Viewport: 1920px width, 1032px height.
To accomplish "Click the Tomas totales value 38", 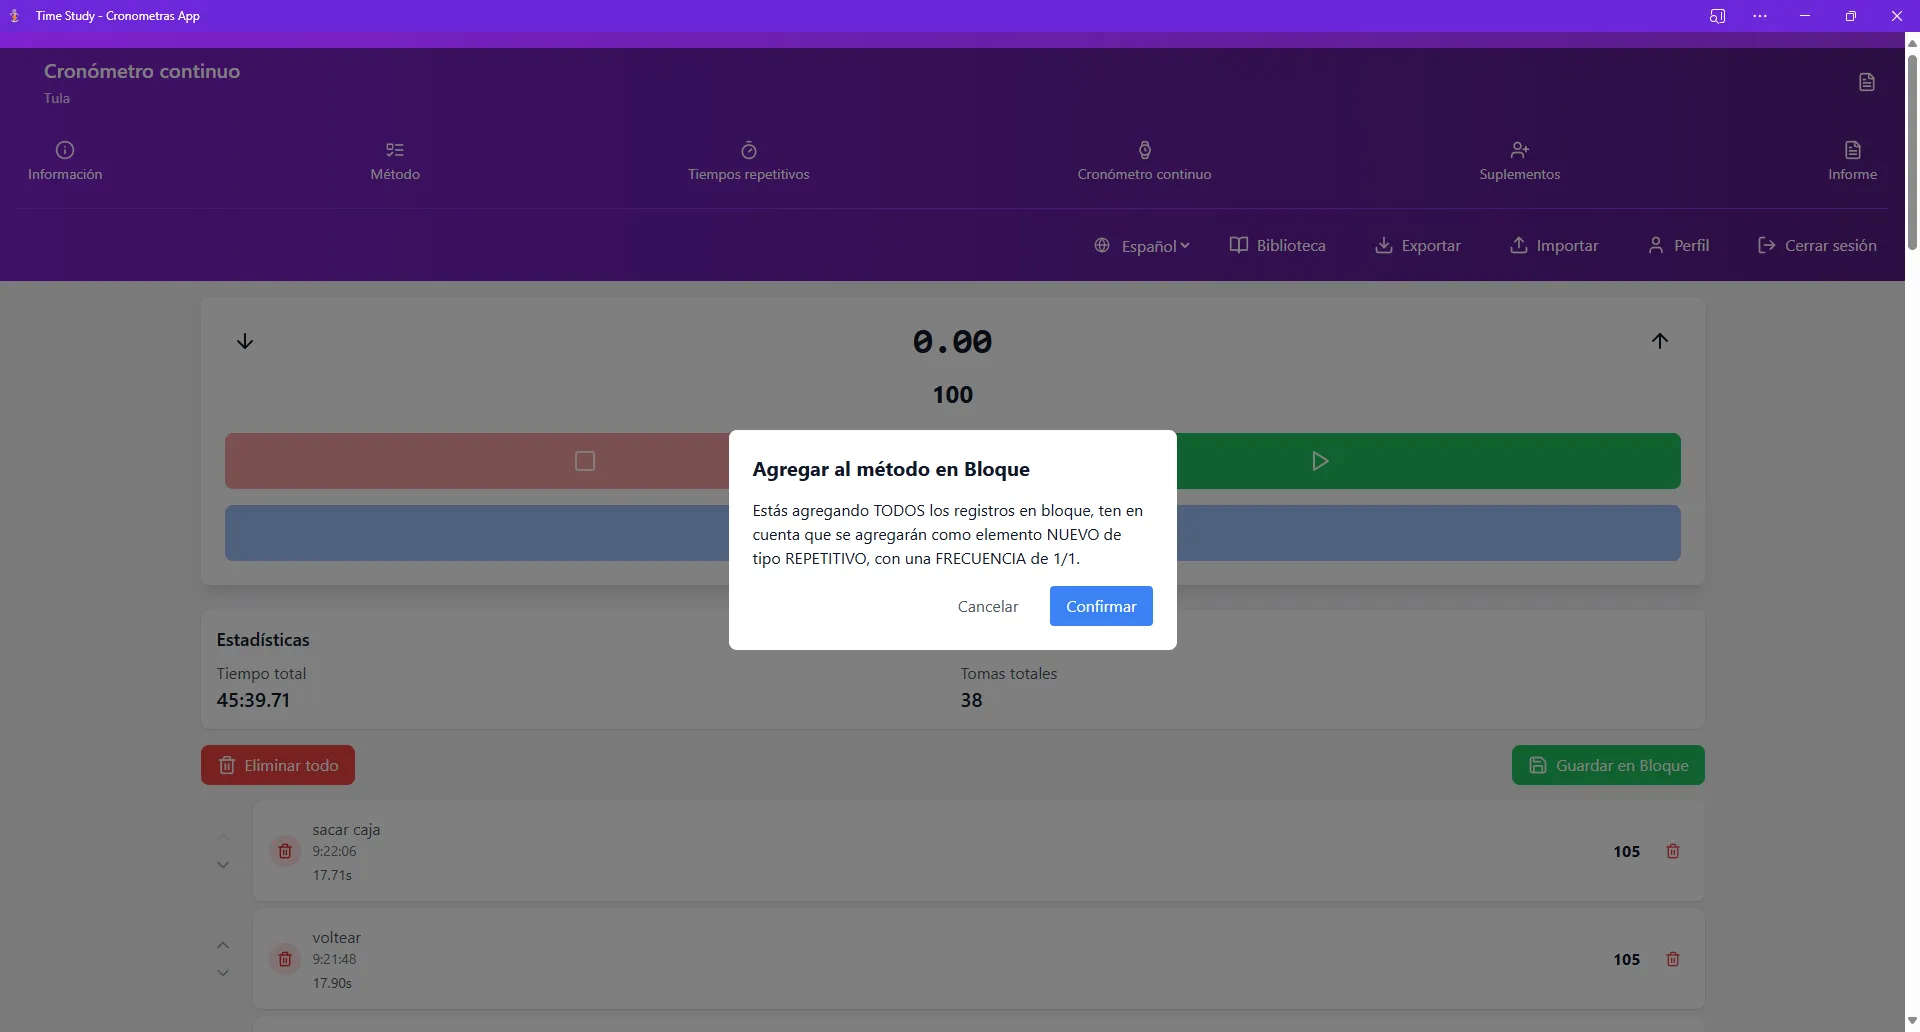I will [x=971, y=700].
